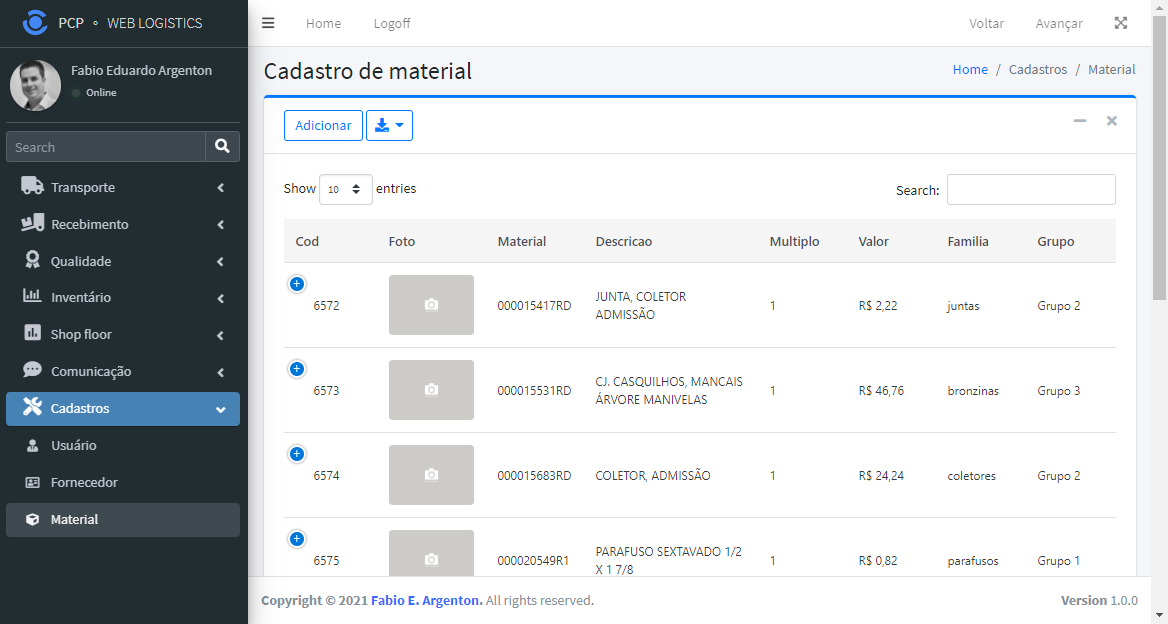Click the fullscreen expand icon
Viewport: 1168px width, 624px height.
(x=1120, y=23)
